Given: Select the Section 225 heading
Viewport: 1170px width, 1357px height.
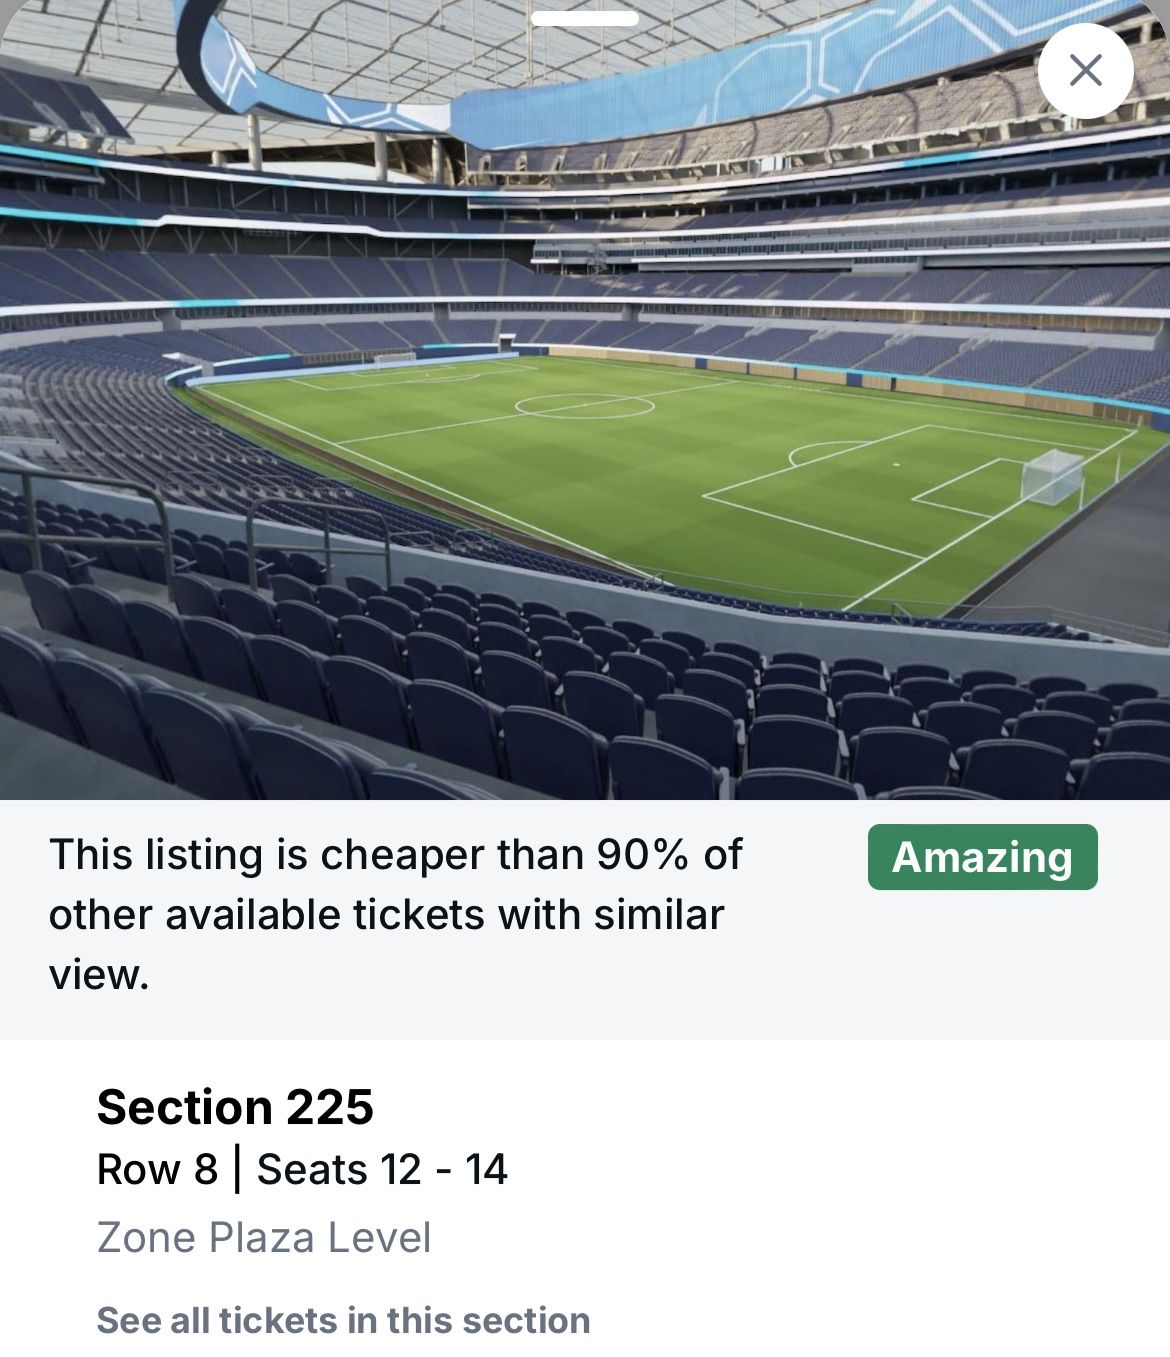Looking at the screenshot, I should (235, 1106).
